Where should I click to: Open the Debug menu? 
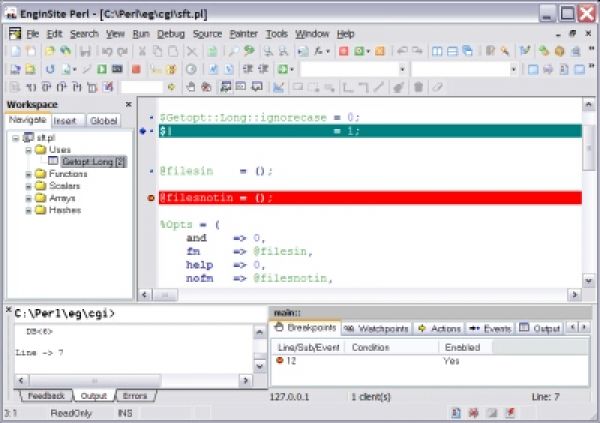(170, 34)
